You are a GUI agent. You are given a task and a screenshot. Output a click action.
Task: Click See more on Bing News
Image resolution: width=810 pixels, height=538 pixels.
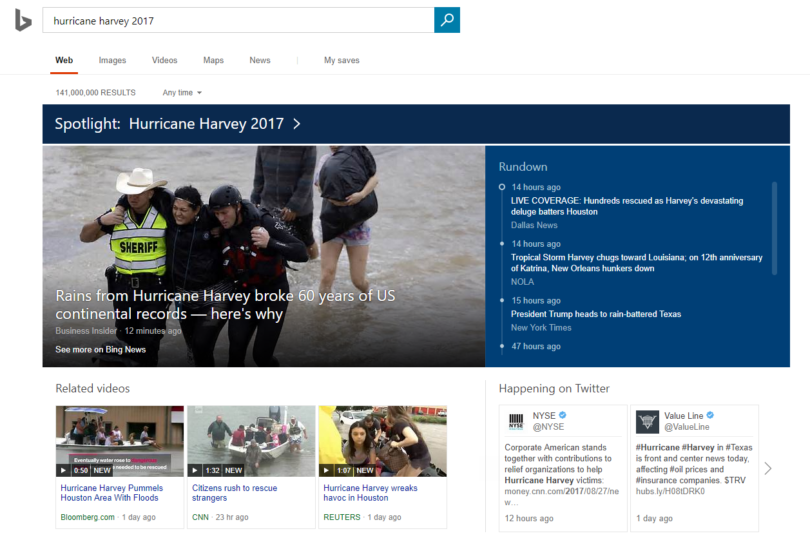100,350
